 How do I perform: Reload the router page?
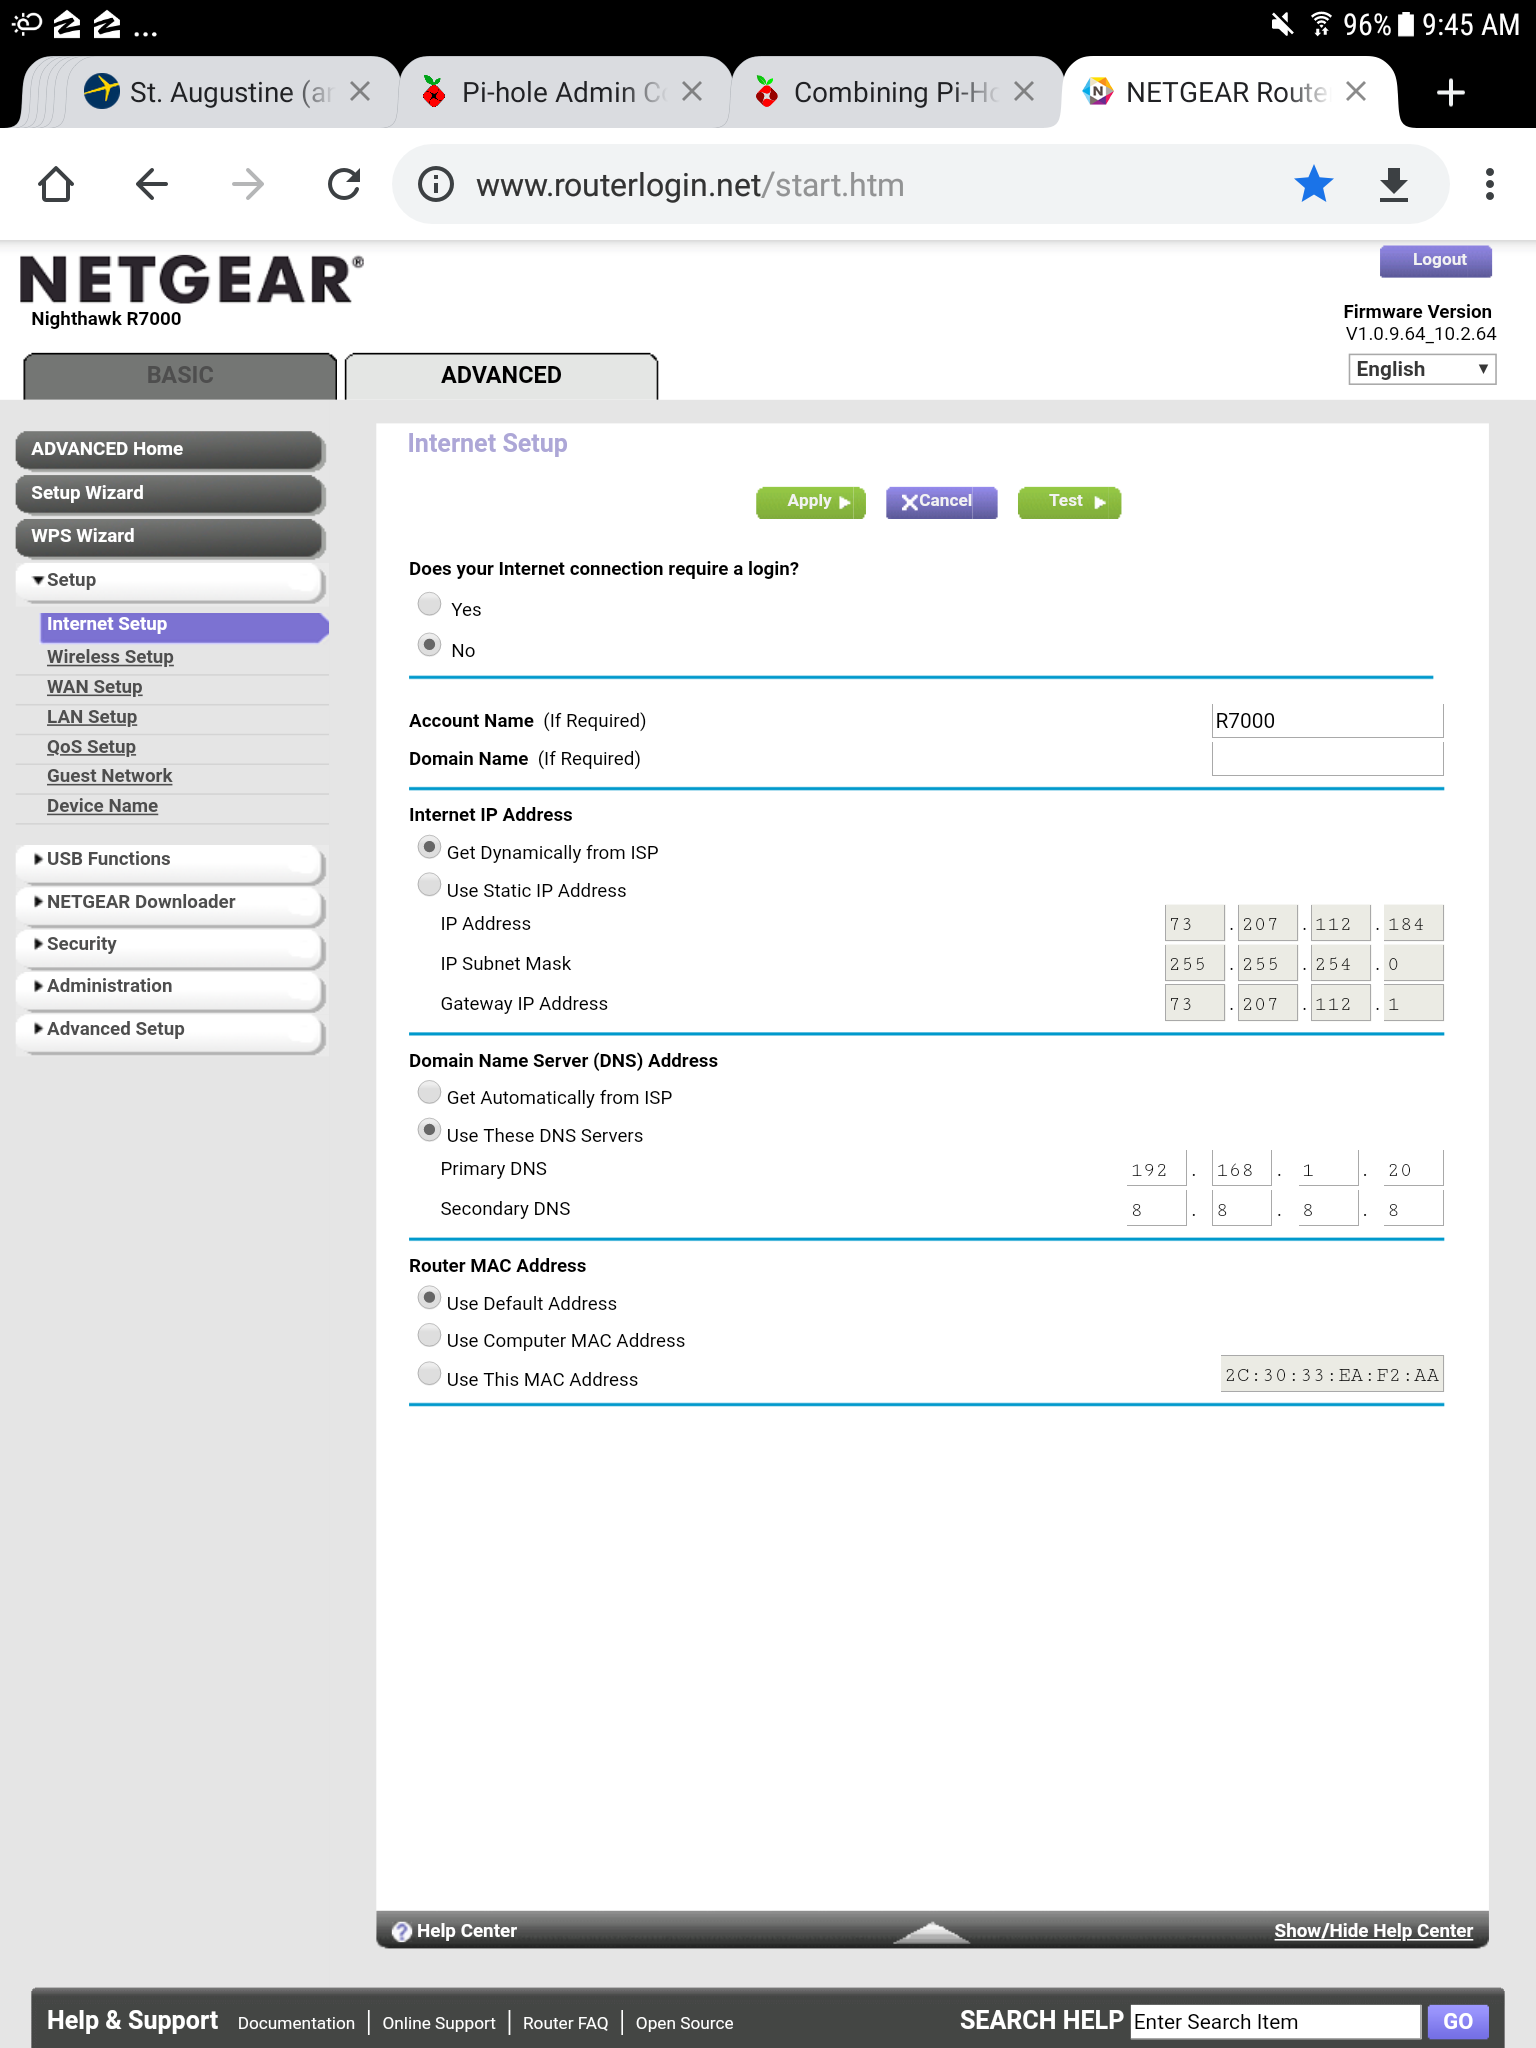point(344,185)
